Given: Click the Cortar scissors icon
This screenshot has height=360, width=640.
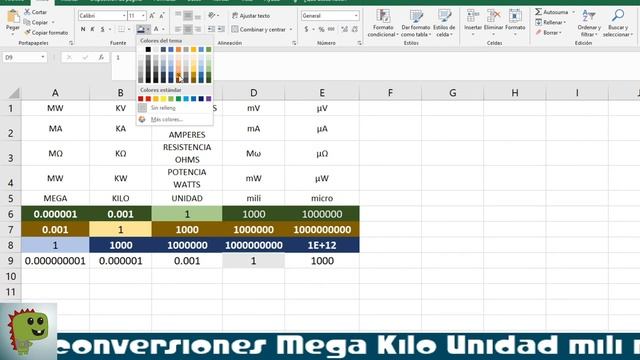Looking at the screenshot, I should [x=27, y=12].
